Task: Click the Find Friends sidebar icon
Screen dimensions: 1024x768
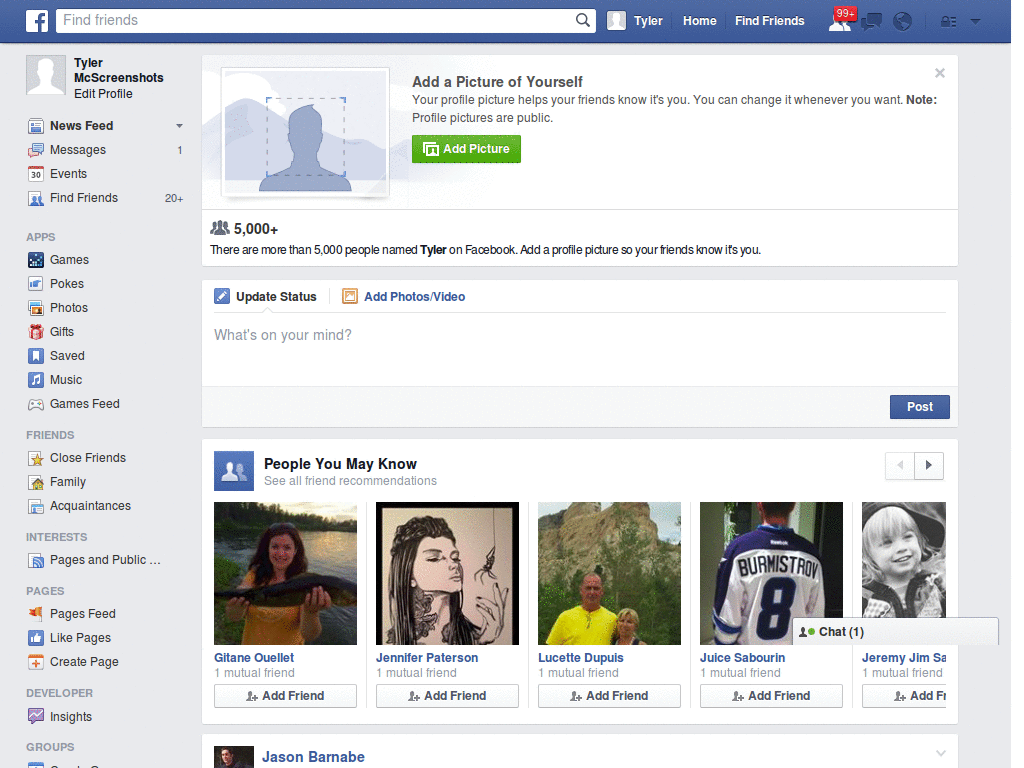Action: click(36, 199)
